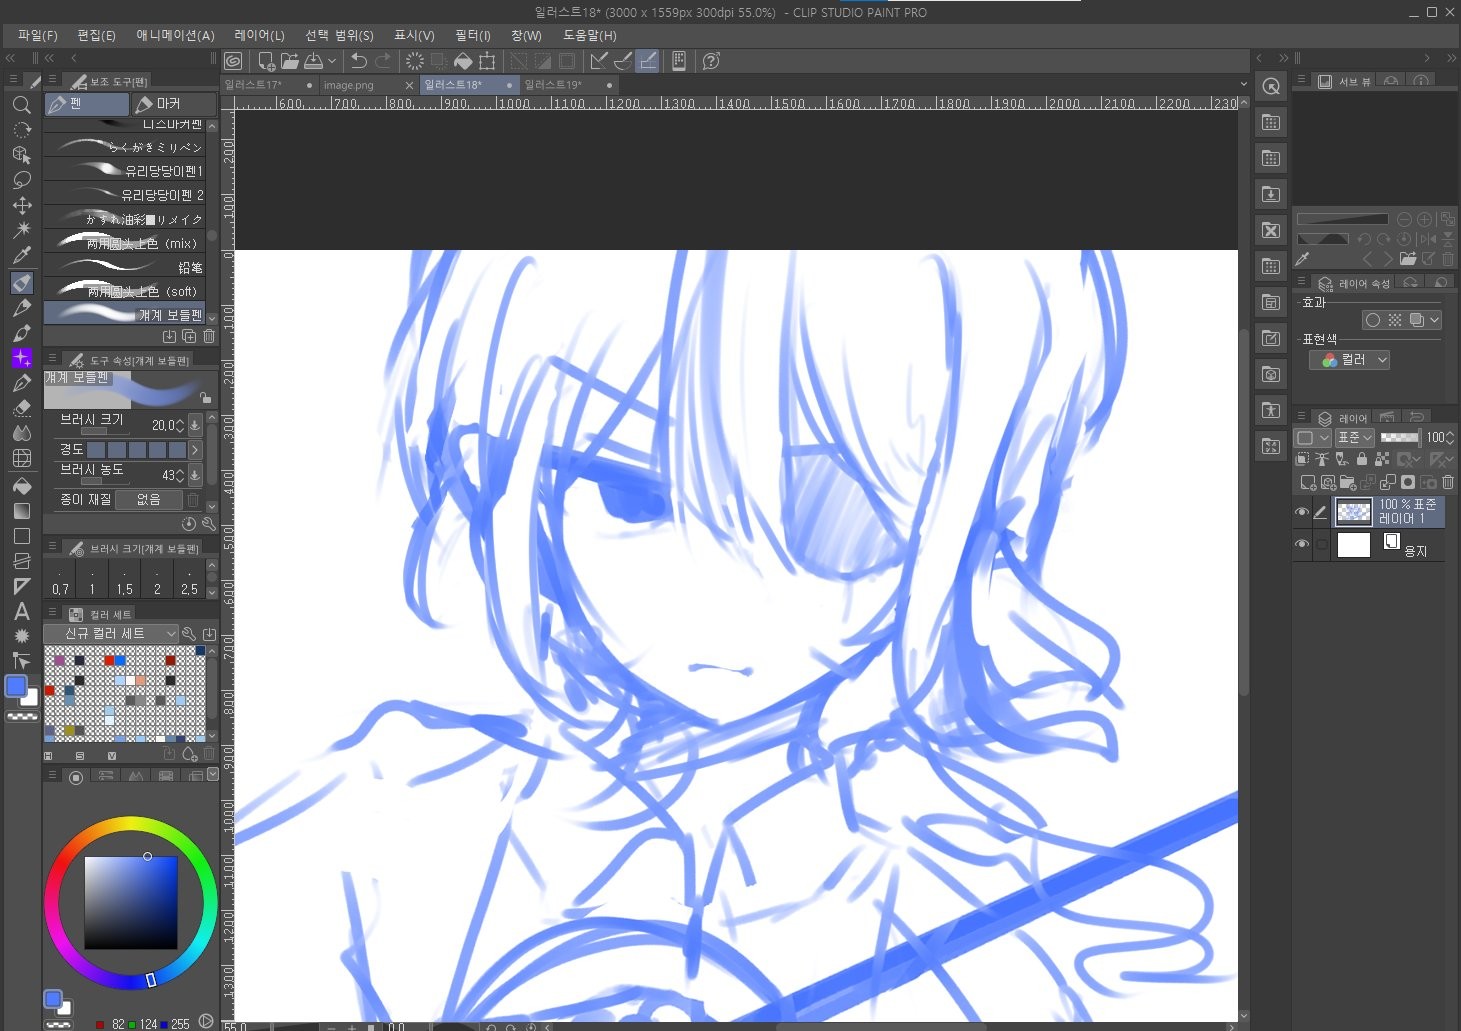
Task: Click the new raster layer icon
Action: (x=1308, y=483)
